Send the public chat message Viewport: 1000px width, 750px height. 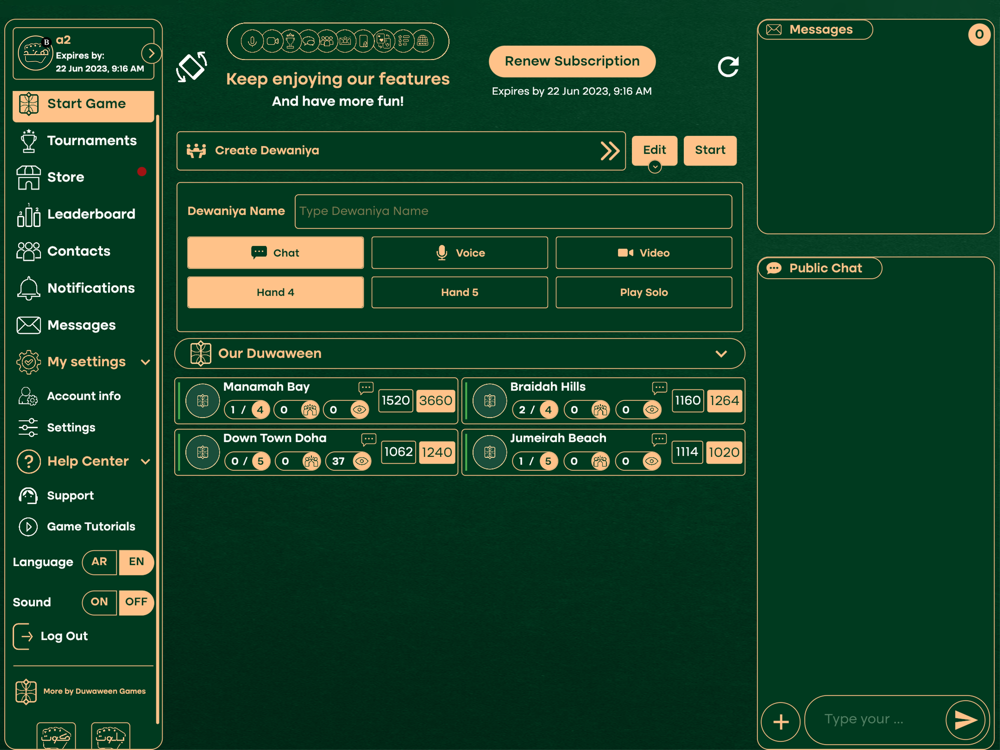click(965, 720)
